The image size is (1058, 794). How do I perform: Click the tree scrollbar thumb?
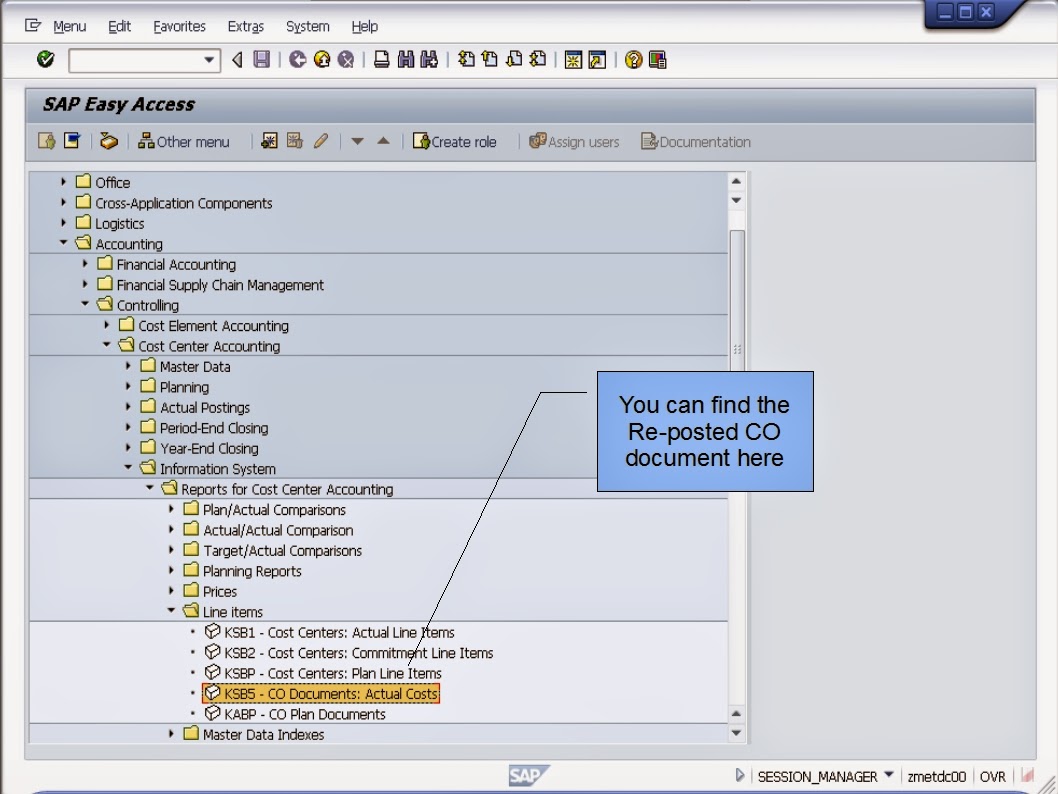point(737,300)
